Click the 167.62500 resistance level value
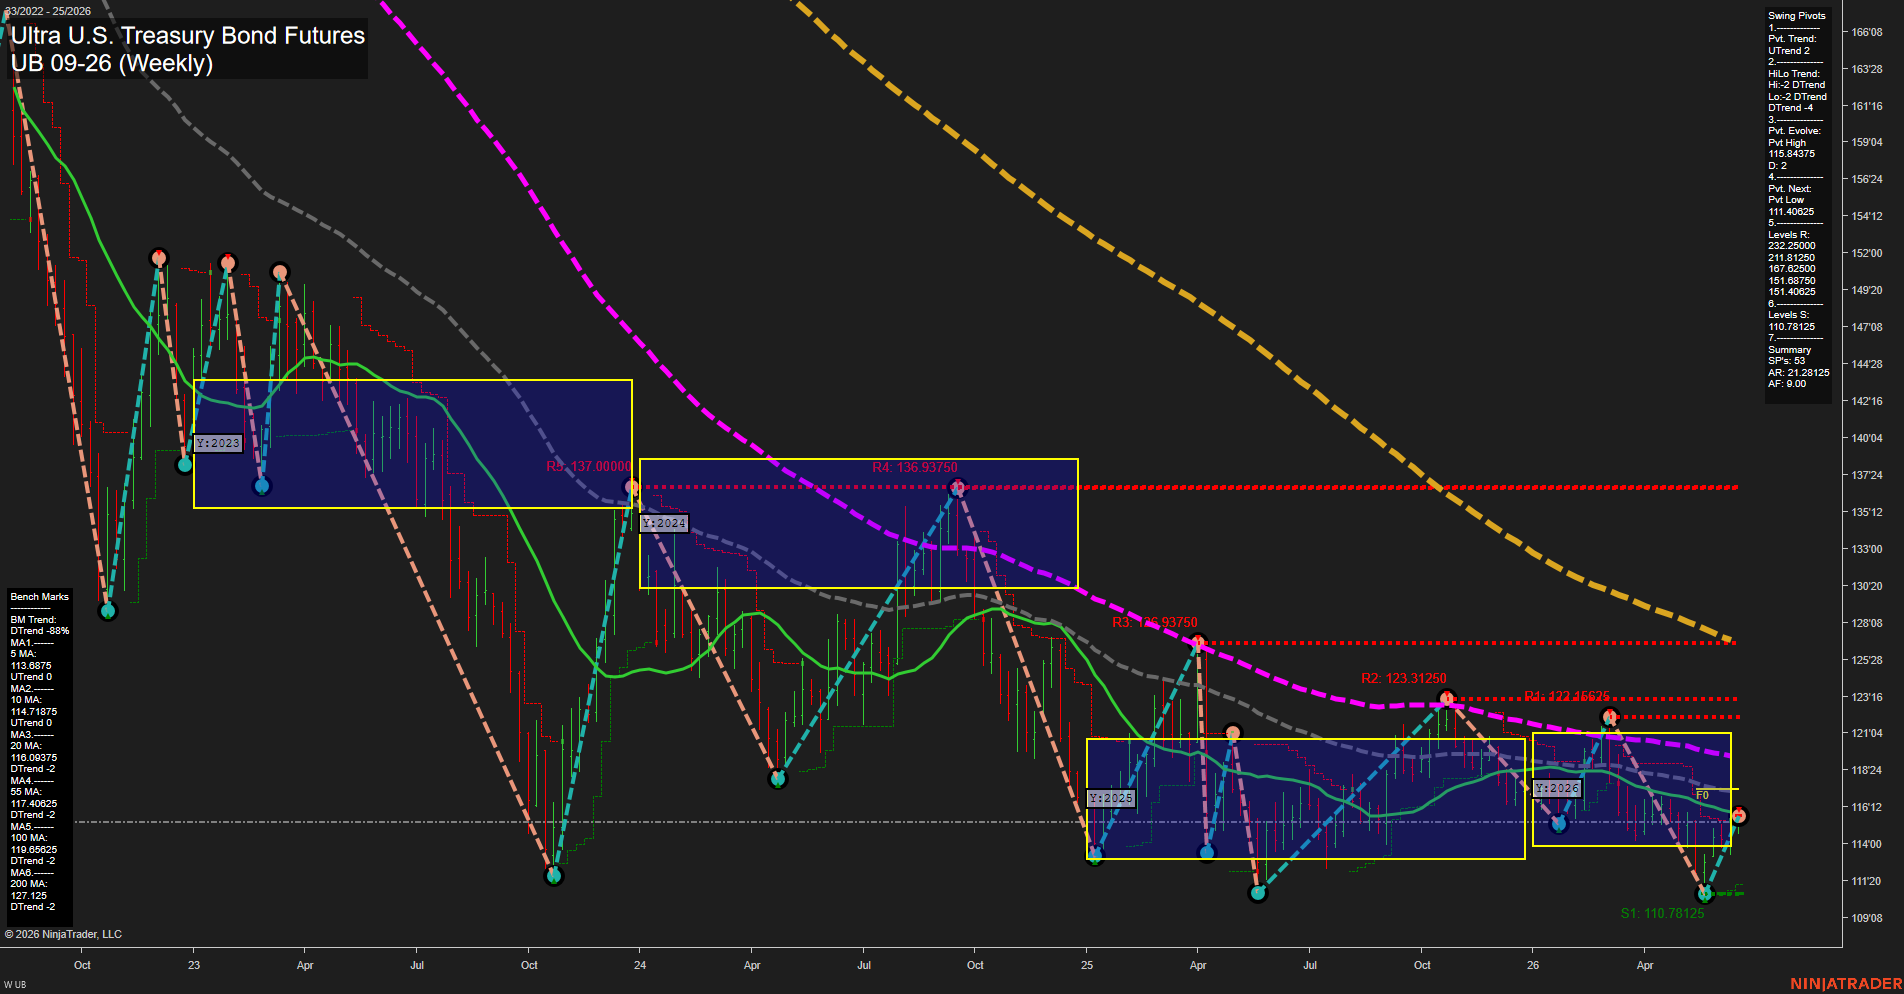 pyautogui.click(x=1791, y=269)
